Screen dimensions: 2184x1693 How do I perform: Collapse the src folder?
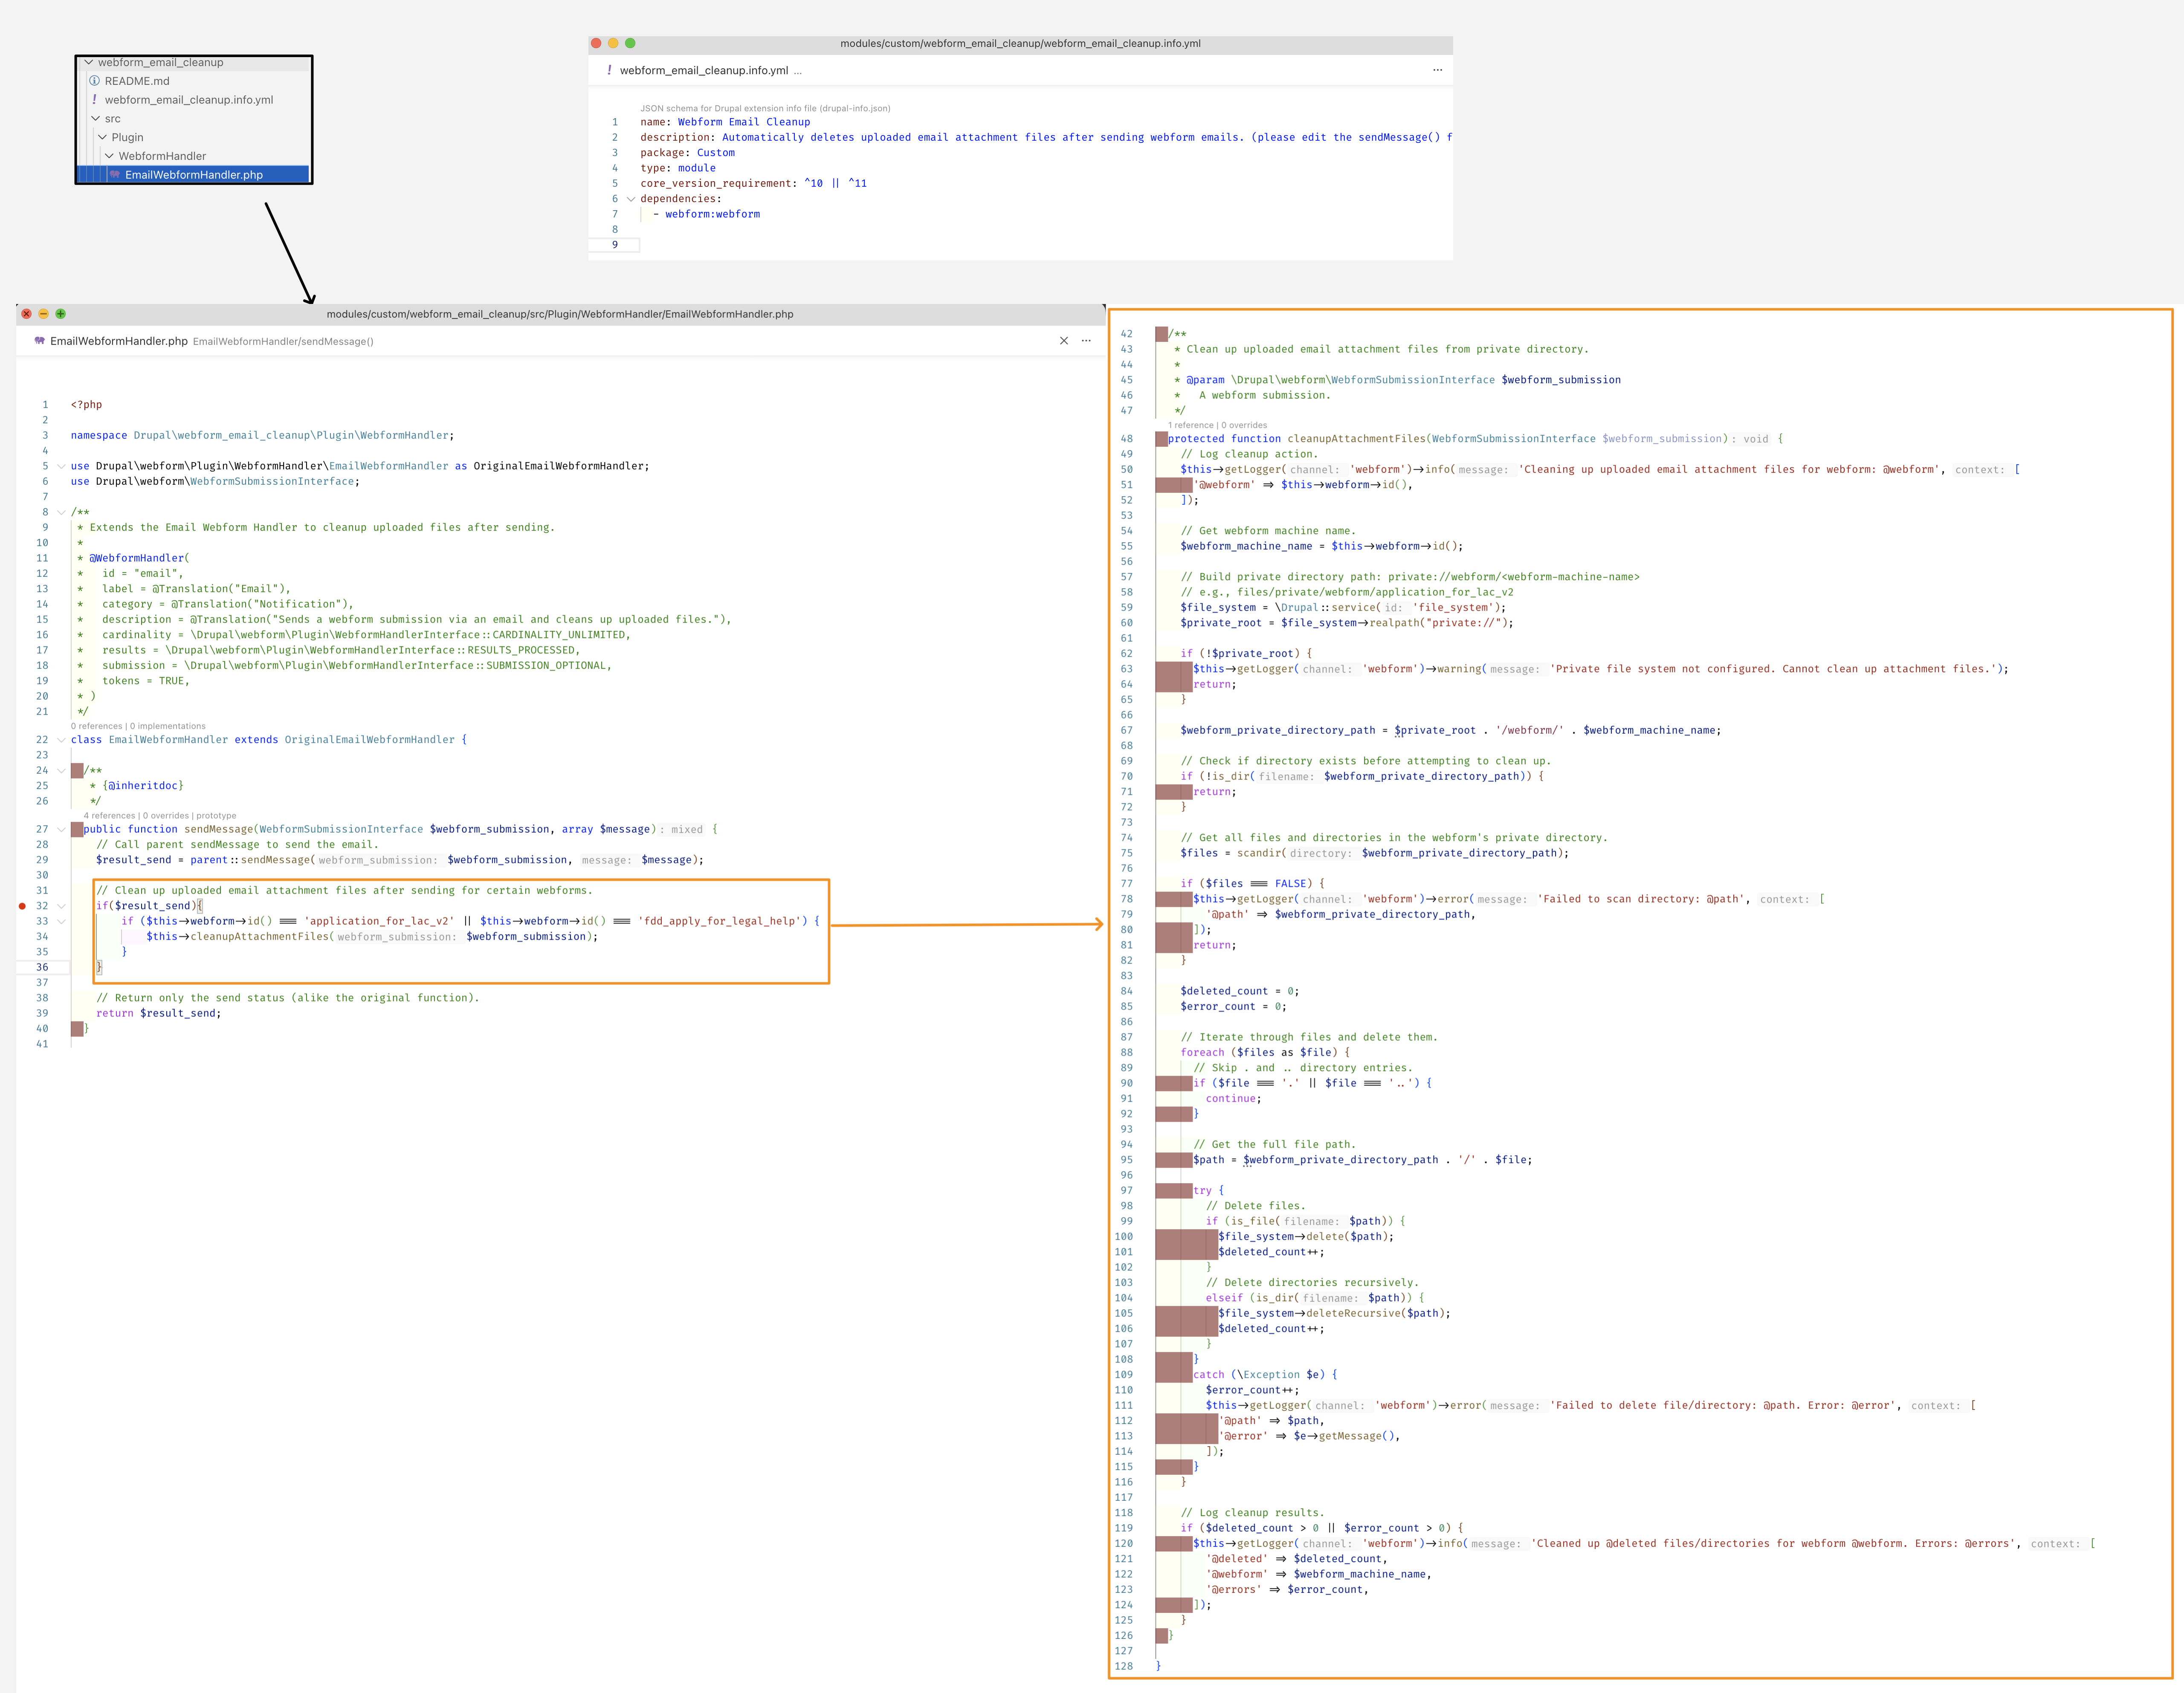pyautogui.click(x=96, y=118)
